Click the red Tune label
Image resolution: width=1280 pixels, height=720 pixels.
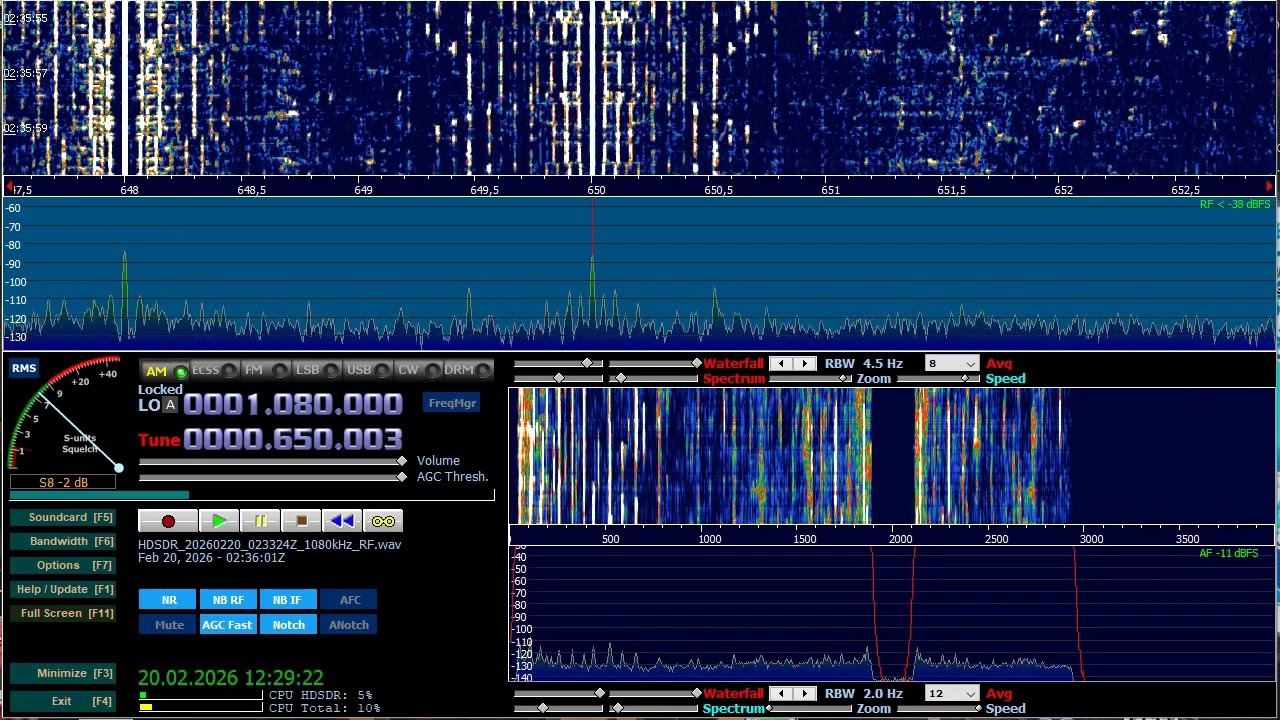pos(159,440)
